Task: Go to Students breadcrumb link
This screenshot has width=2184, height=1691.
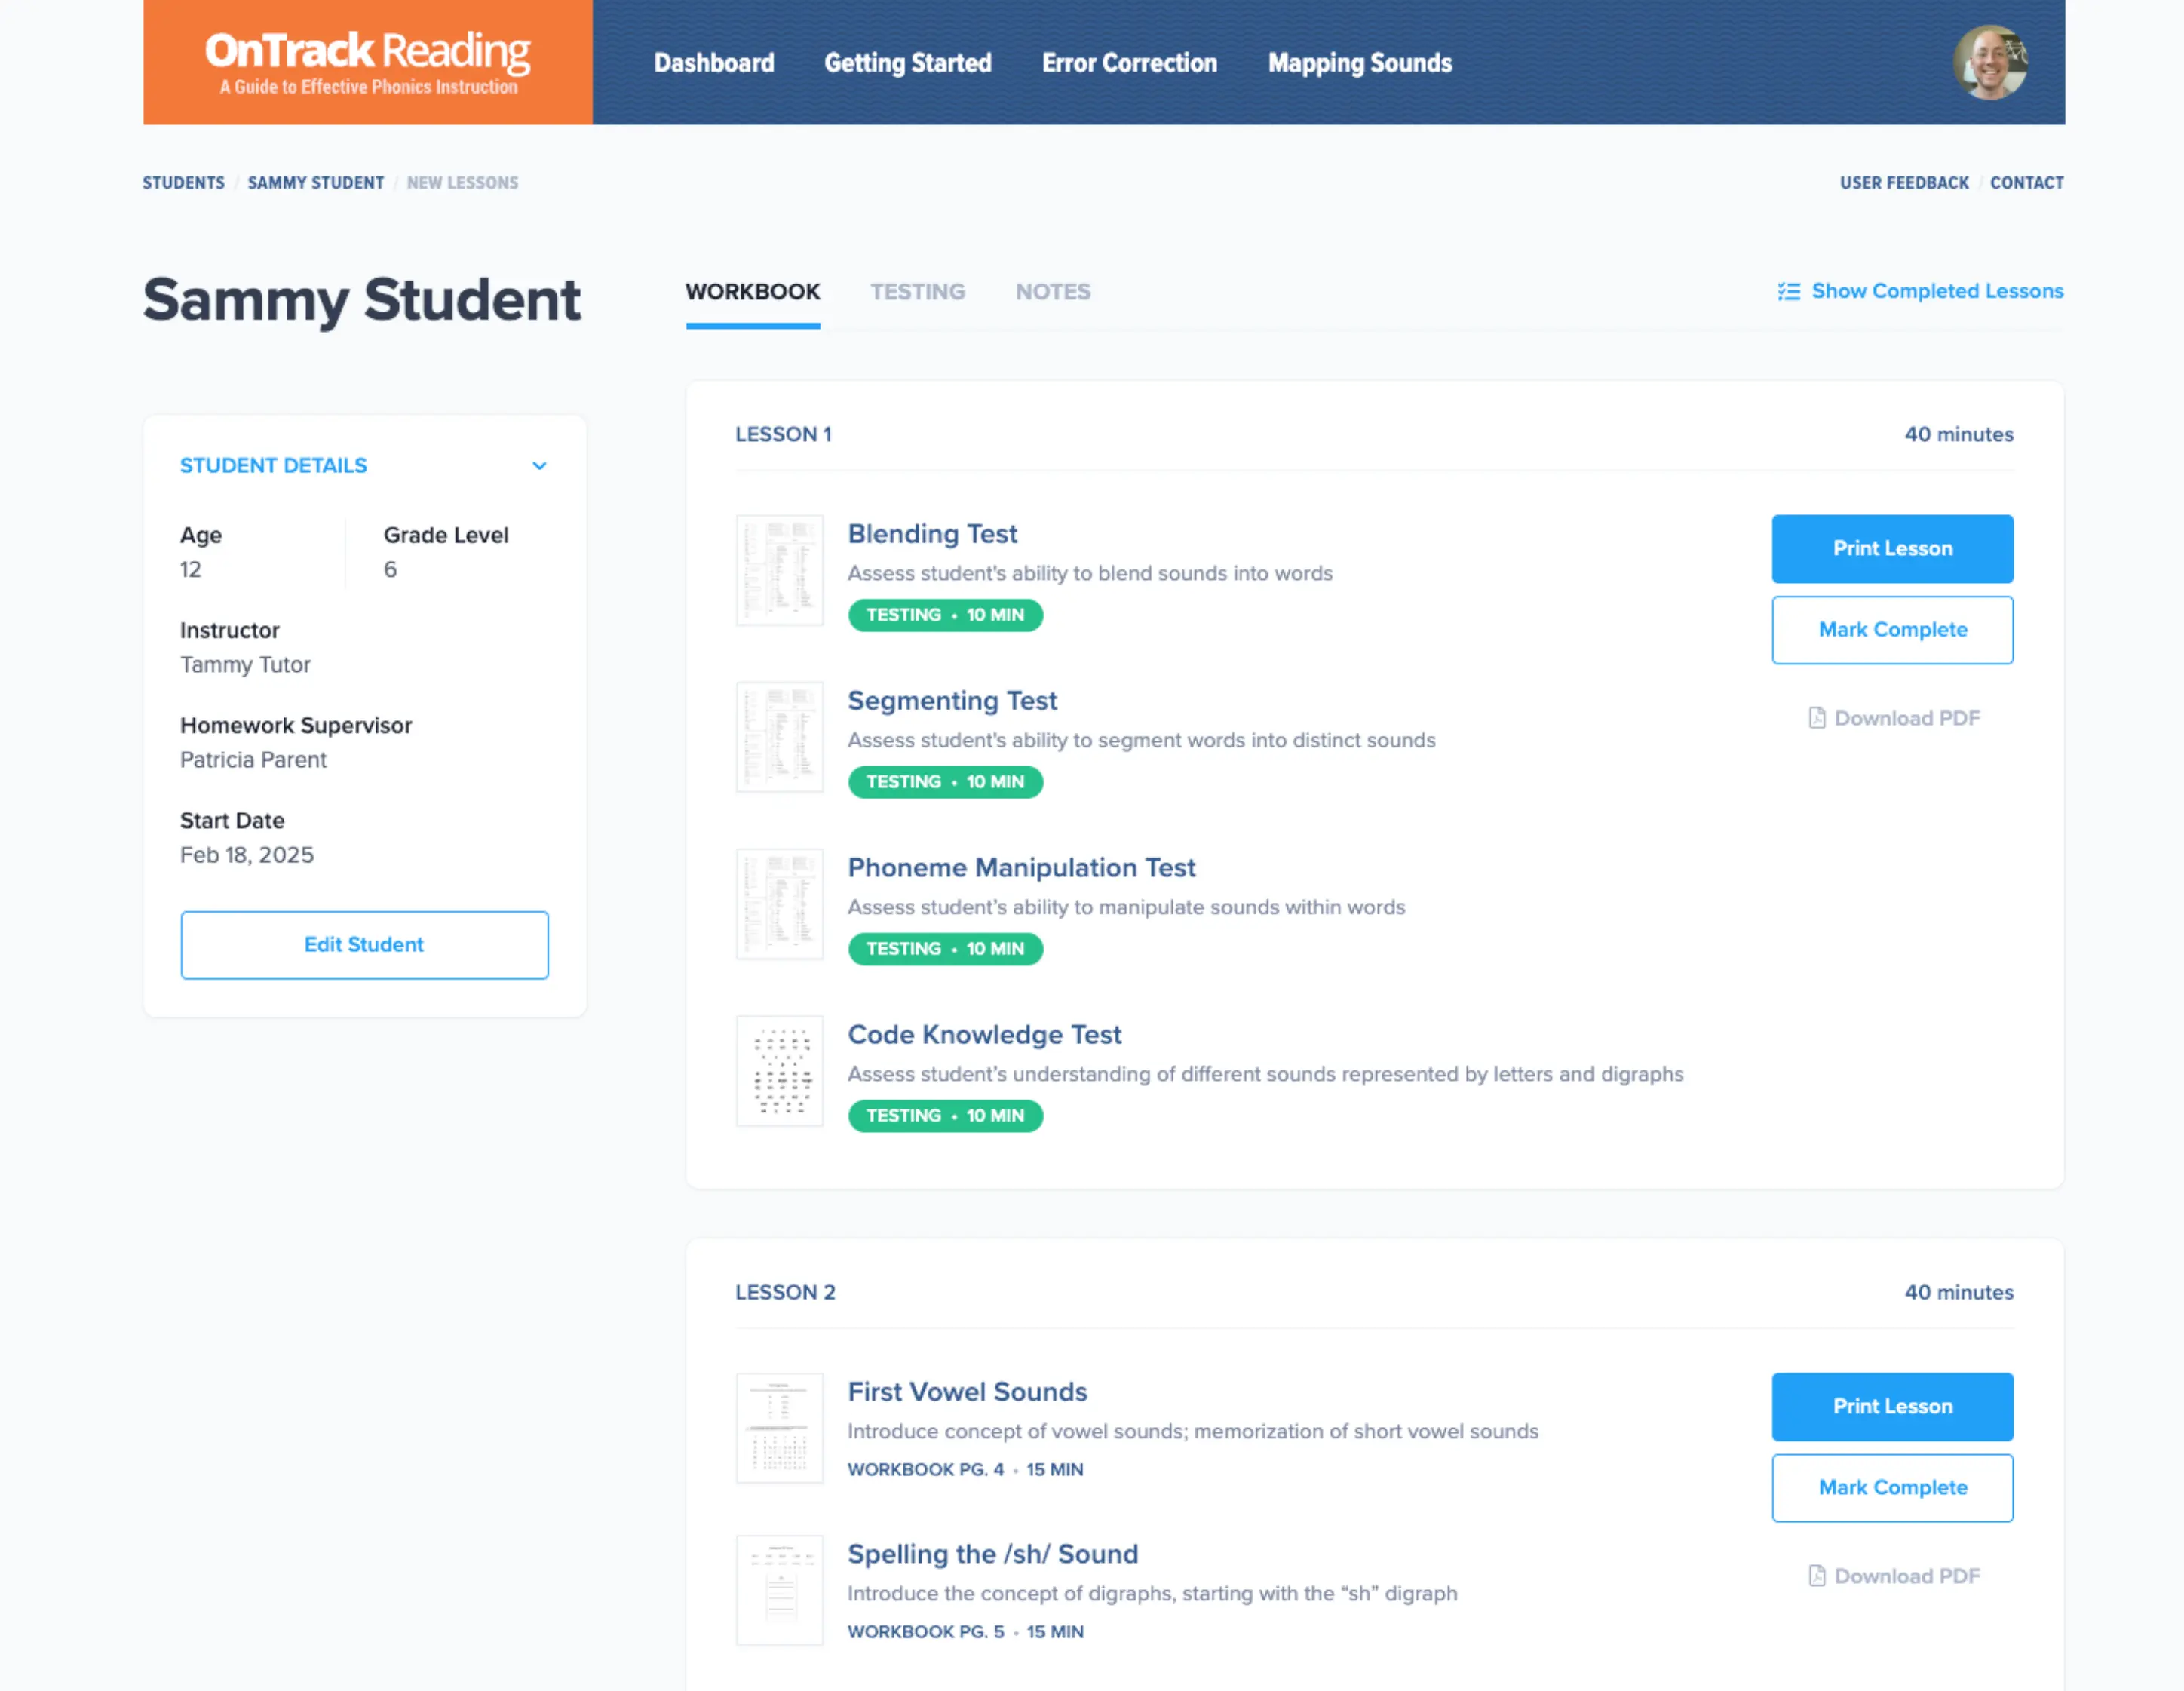Action: coord(183,183)
